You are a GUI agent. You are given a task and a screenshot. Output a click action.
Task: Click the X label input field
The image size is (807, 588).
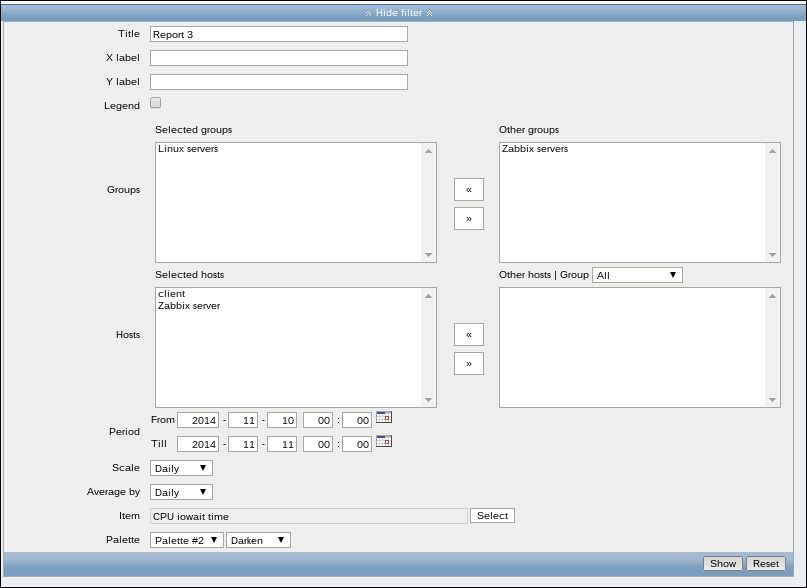pos(279,58)
